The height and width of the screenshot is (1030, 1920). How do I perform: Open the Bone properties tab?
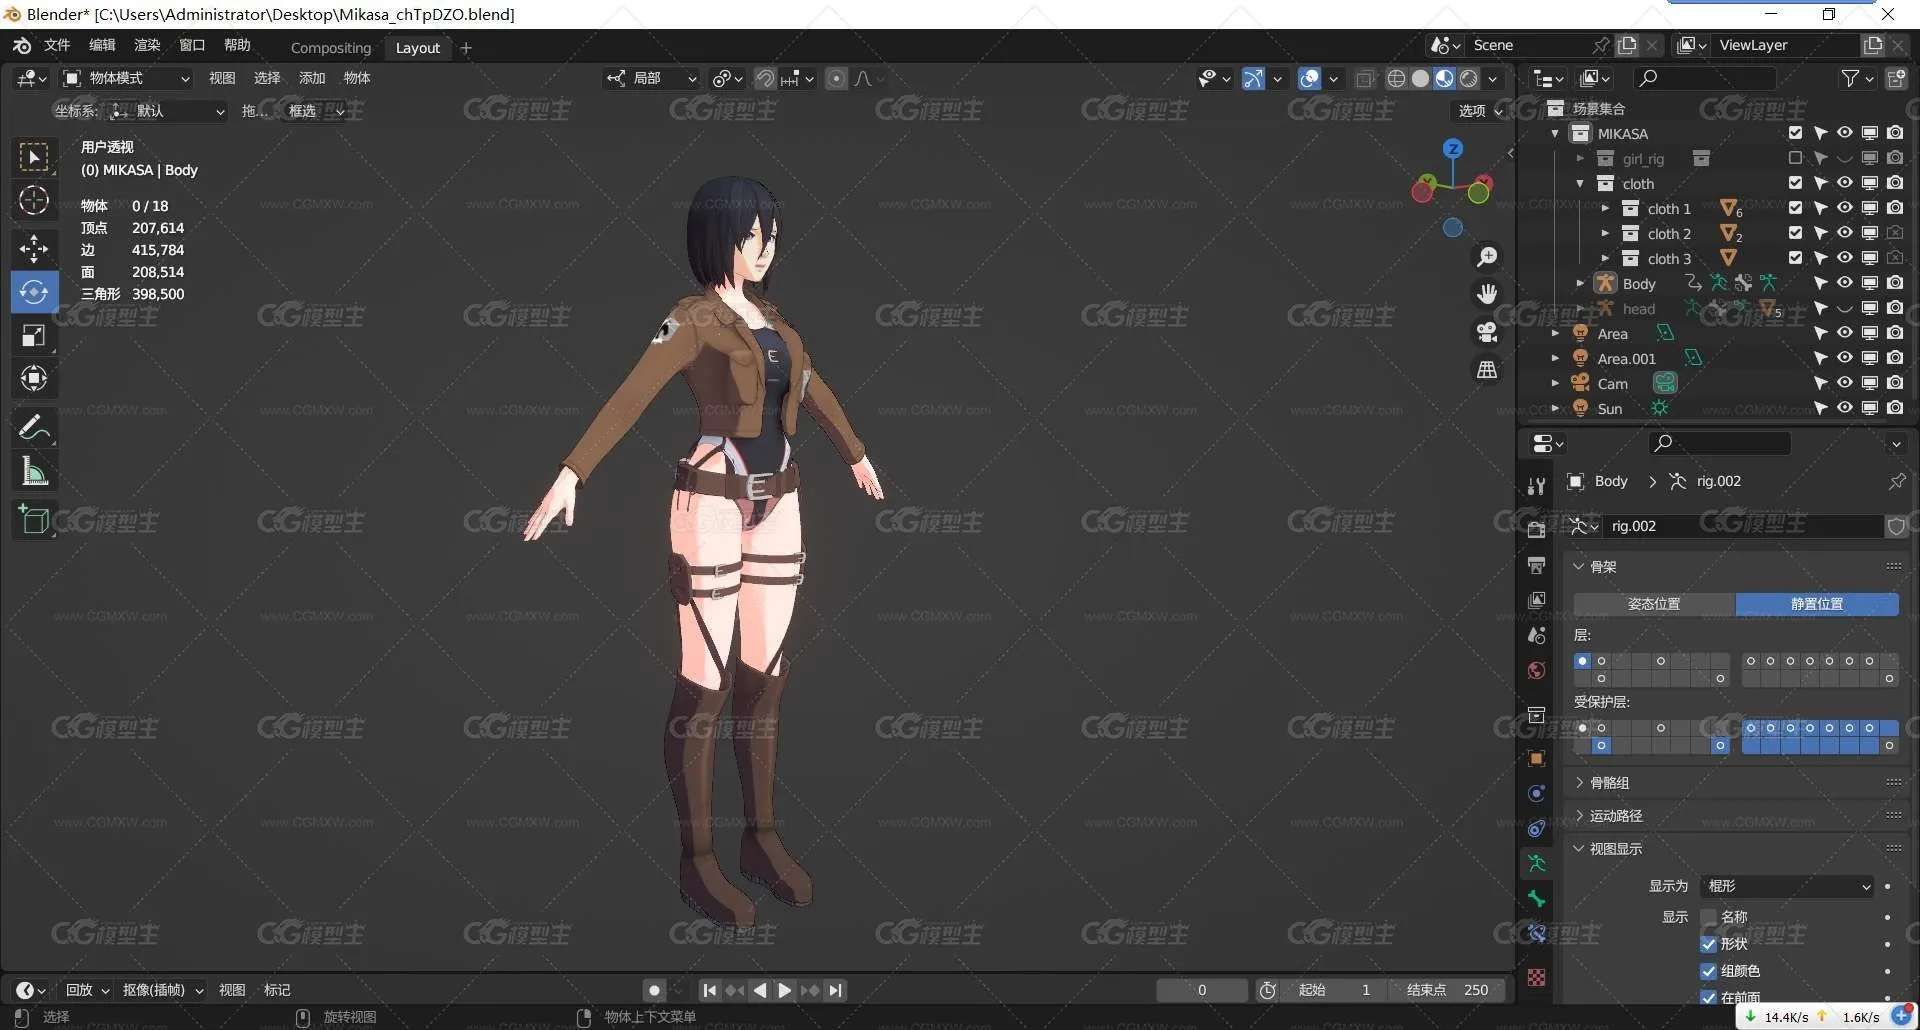[1537, 899]
